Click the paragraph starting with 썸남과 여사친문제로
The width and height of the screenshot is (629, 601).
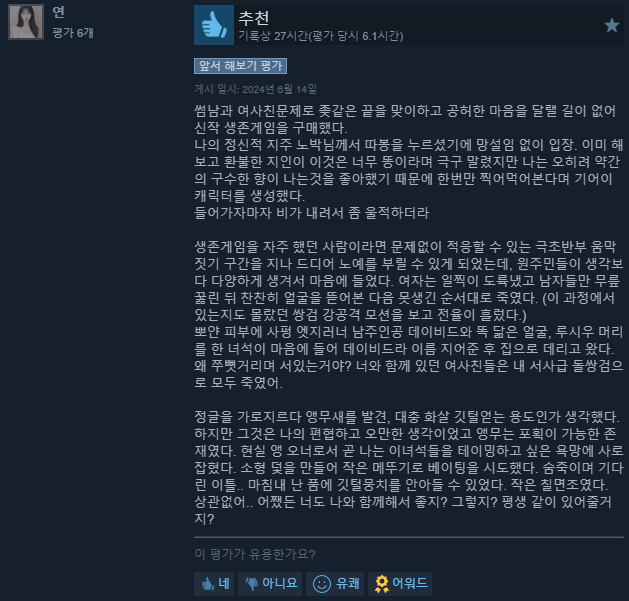(x=408, y=161)
